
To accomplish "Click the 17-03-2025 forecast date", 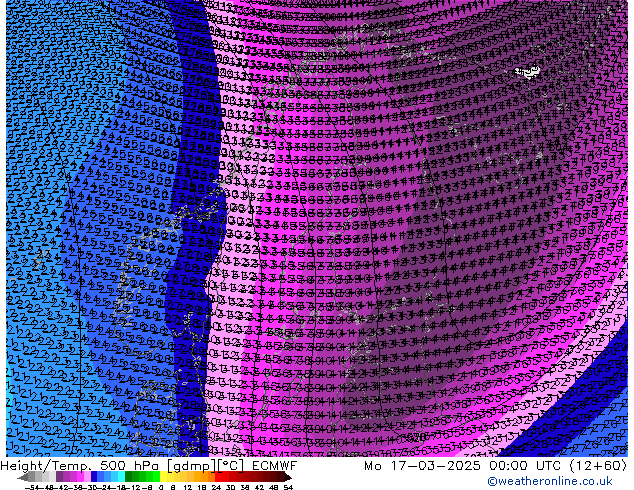I will click(435, 466).
